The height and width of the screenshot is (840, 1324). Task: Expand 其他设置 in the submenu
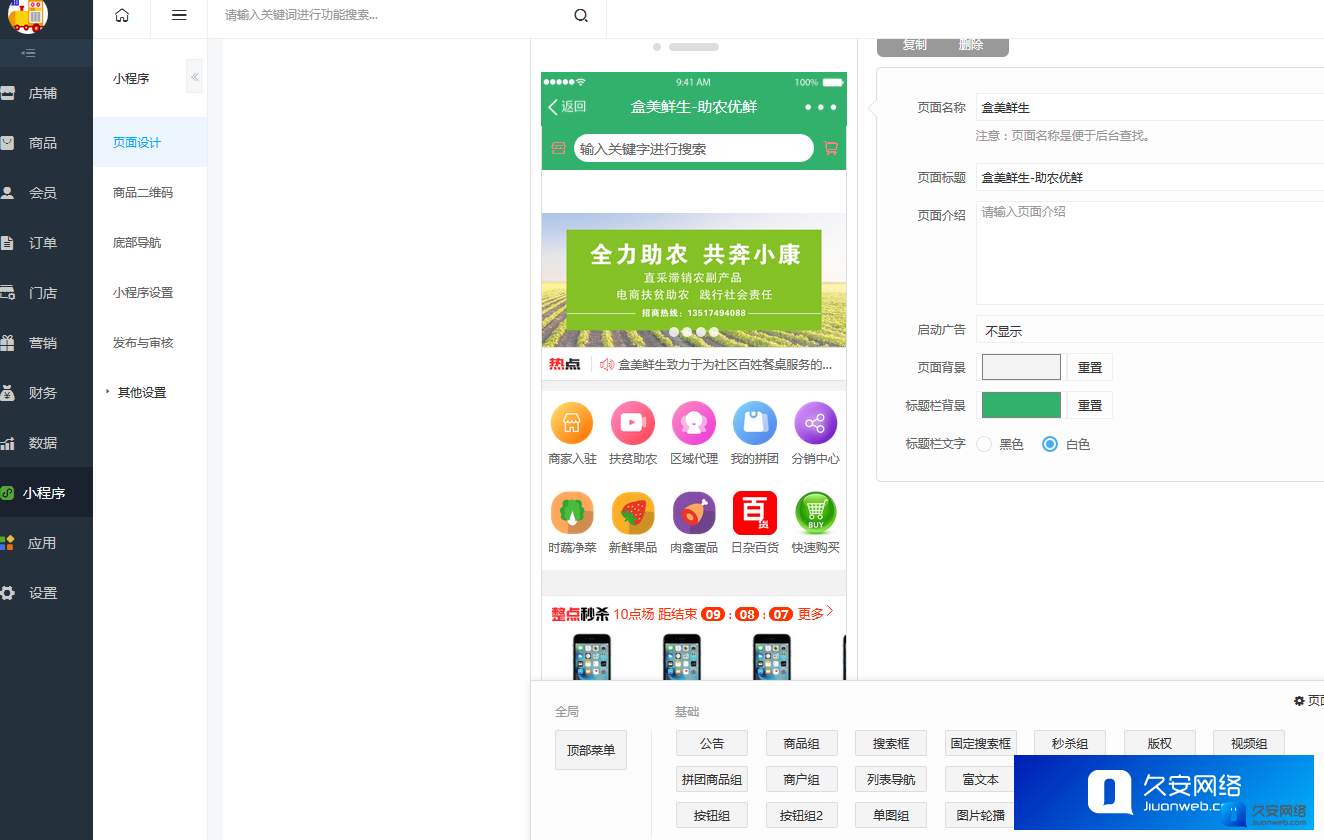click(x=141, y=393)
